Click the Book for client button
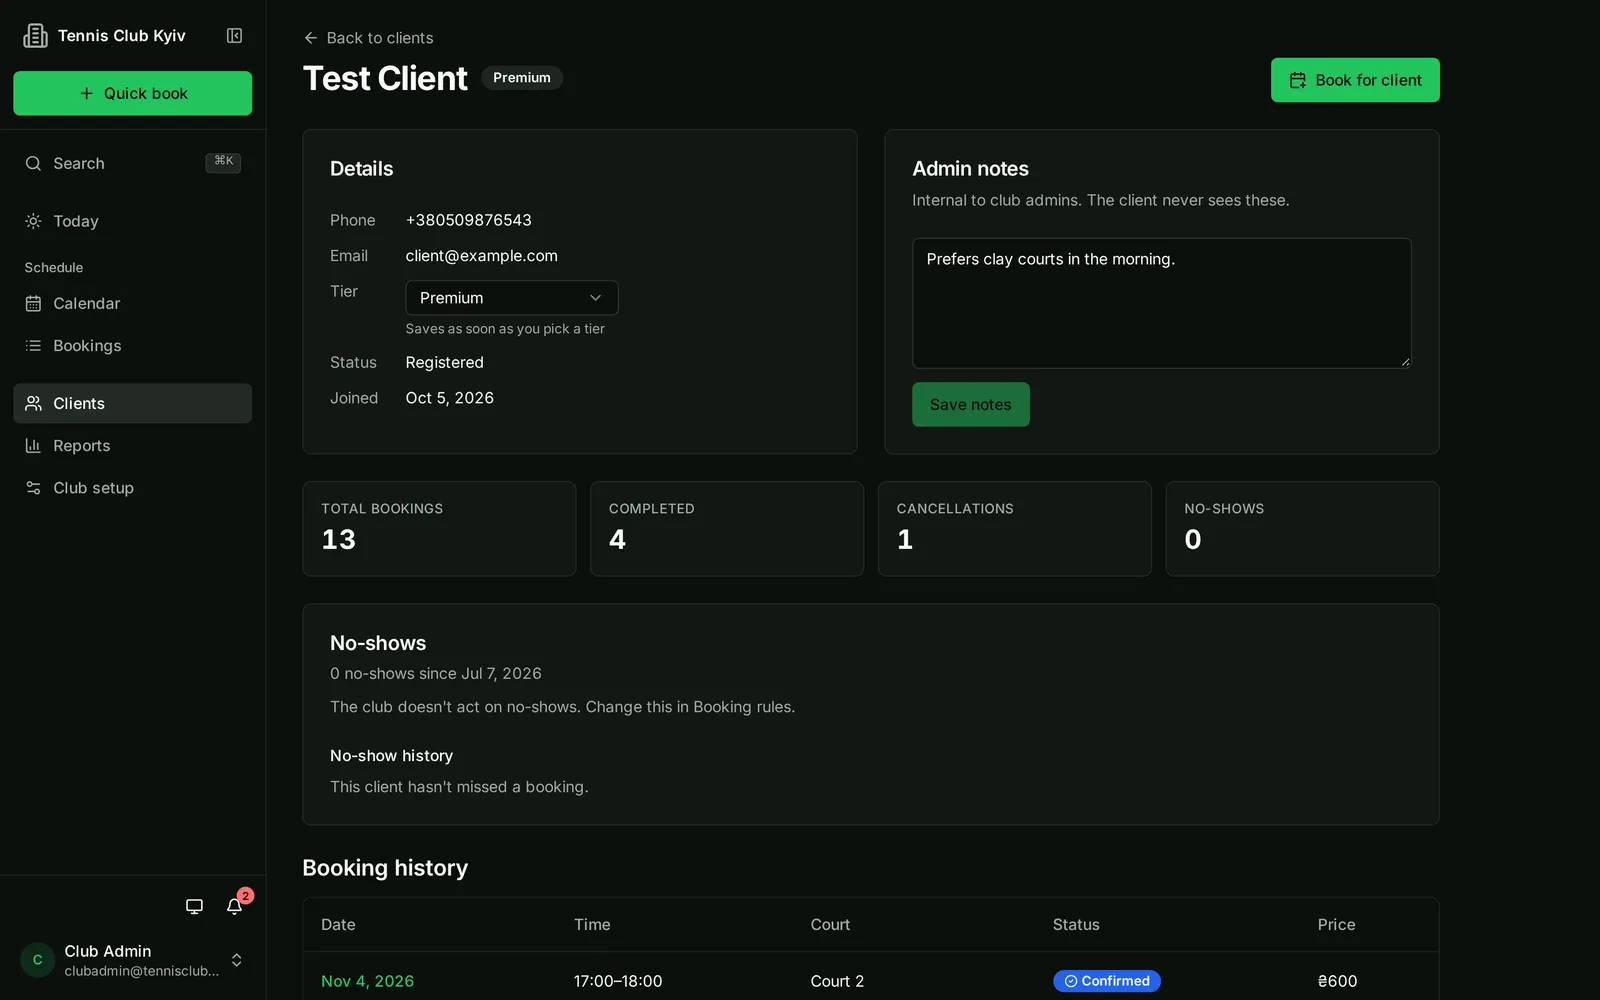This screenshot has width=1600, height=1000. [x=1355, y=80]
